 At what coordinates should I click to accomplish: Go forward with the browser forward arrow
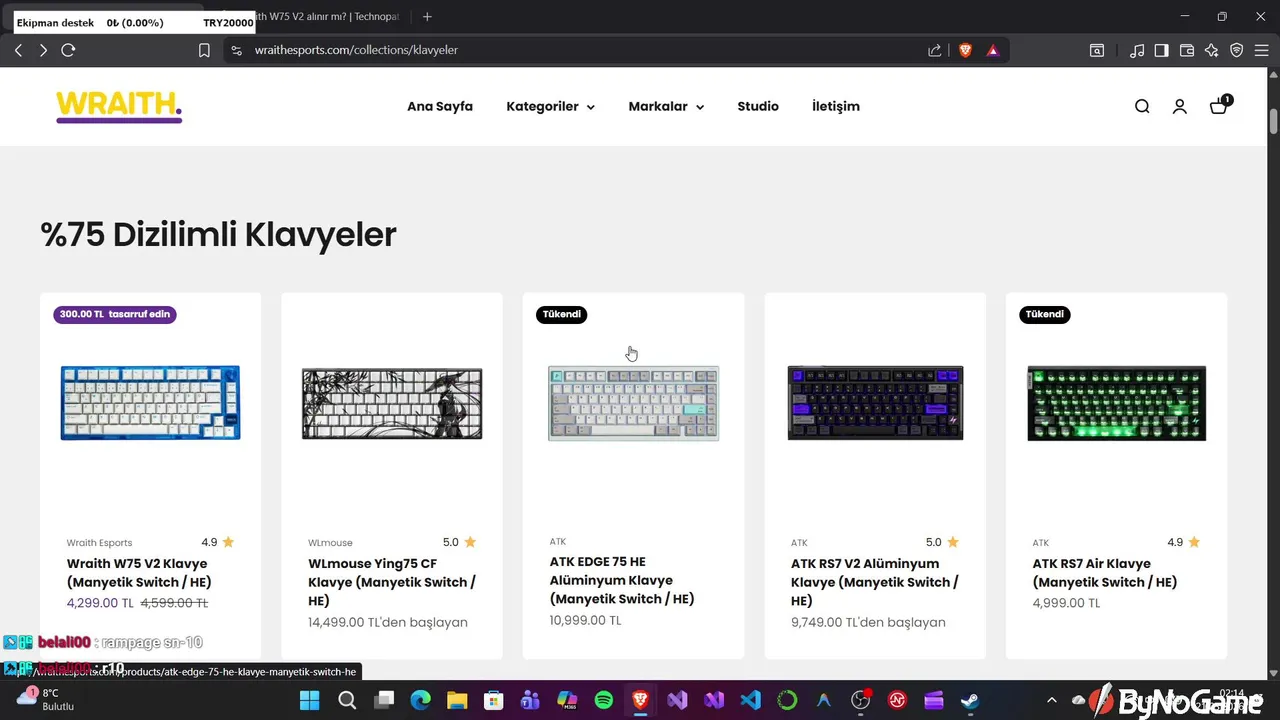point(43,50)
